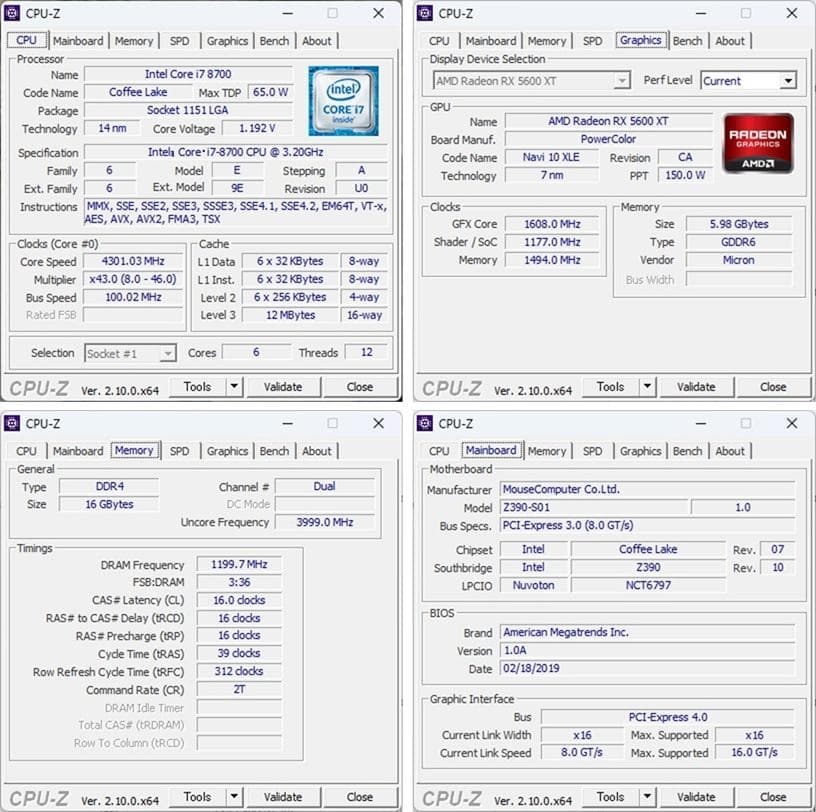This screenshot has width=816, height=812.
Task: Switch to the About tab in the Mainboard window
Action: 730,451
